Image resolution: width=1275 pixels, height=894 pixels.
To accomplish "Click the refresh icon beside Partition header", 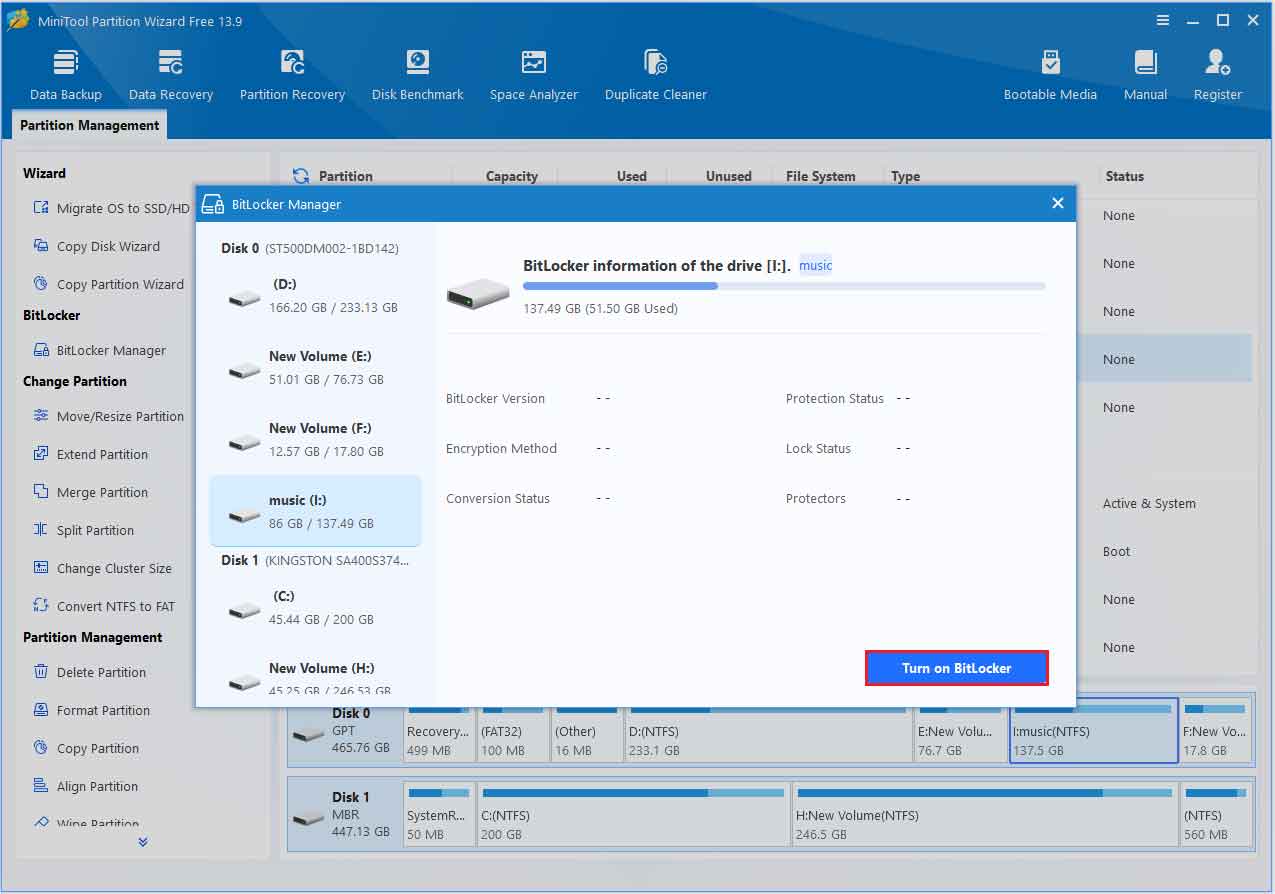I will click(300, 176).
